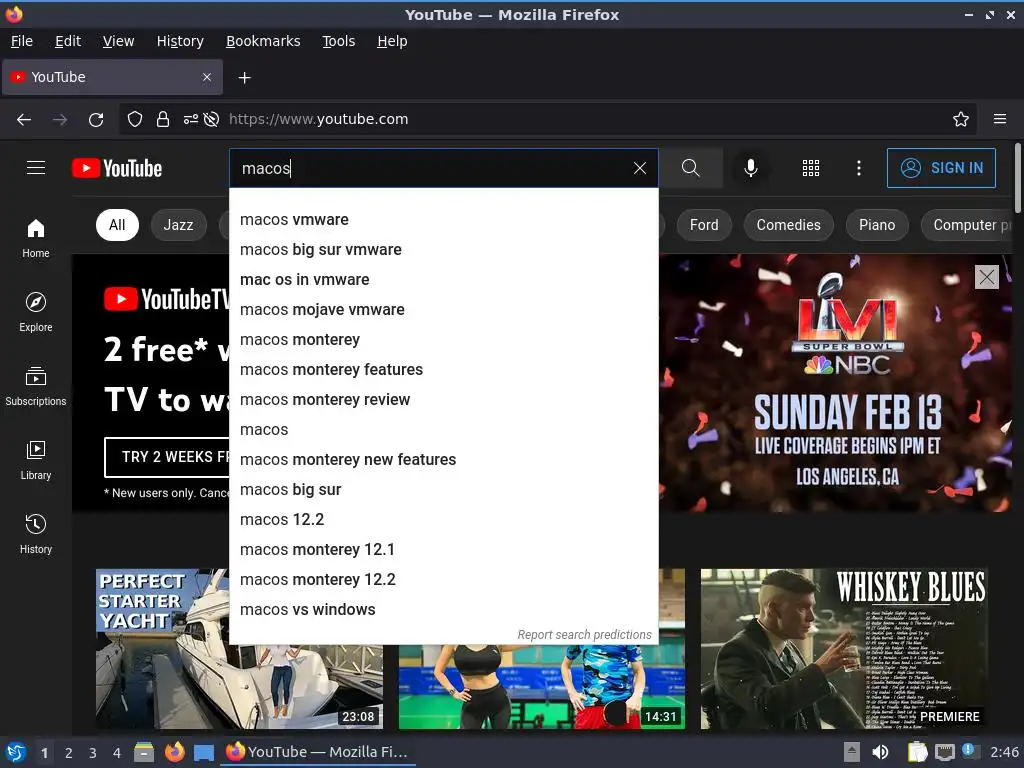
Task: Go to Home in the sidebar
Action: (36, 238)
